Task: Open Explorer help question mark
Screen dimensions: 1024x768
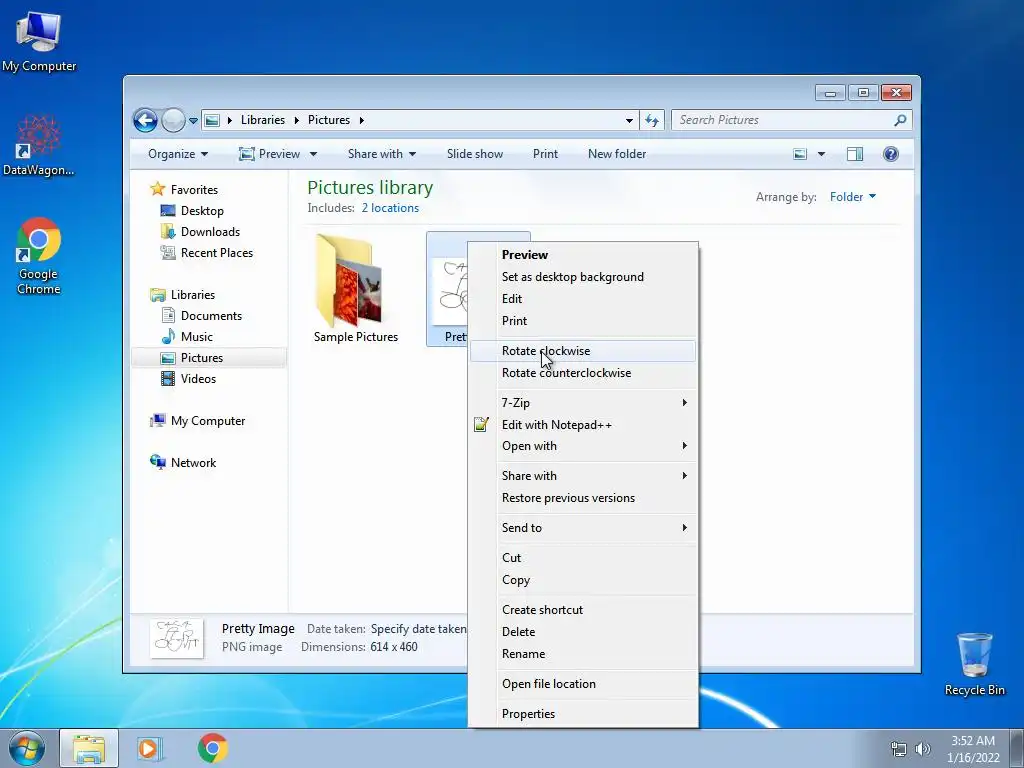Action: click(891, 154)
